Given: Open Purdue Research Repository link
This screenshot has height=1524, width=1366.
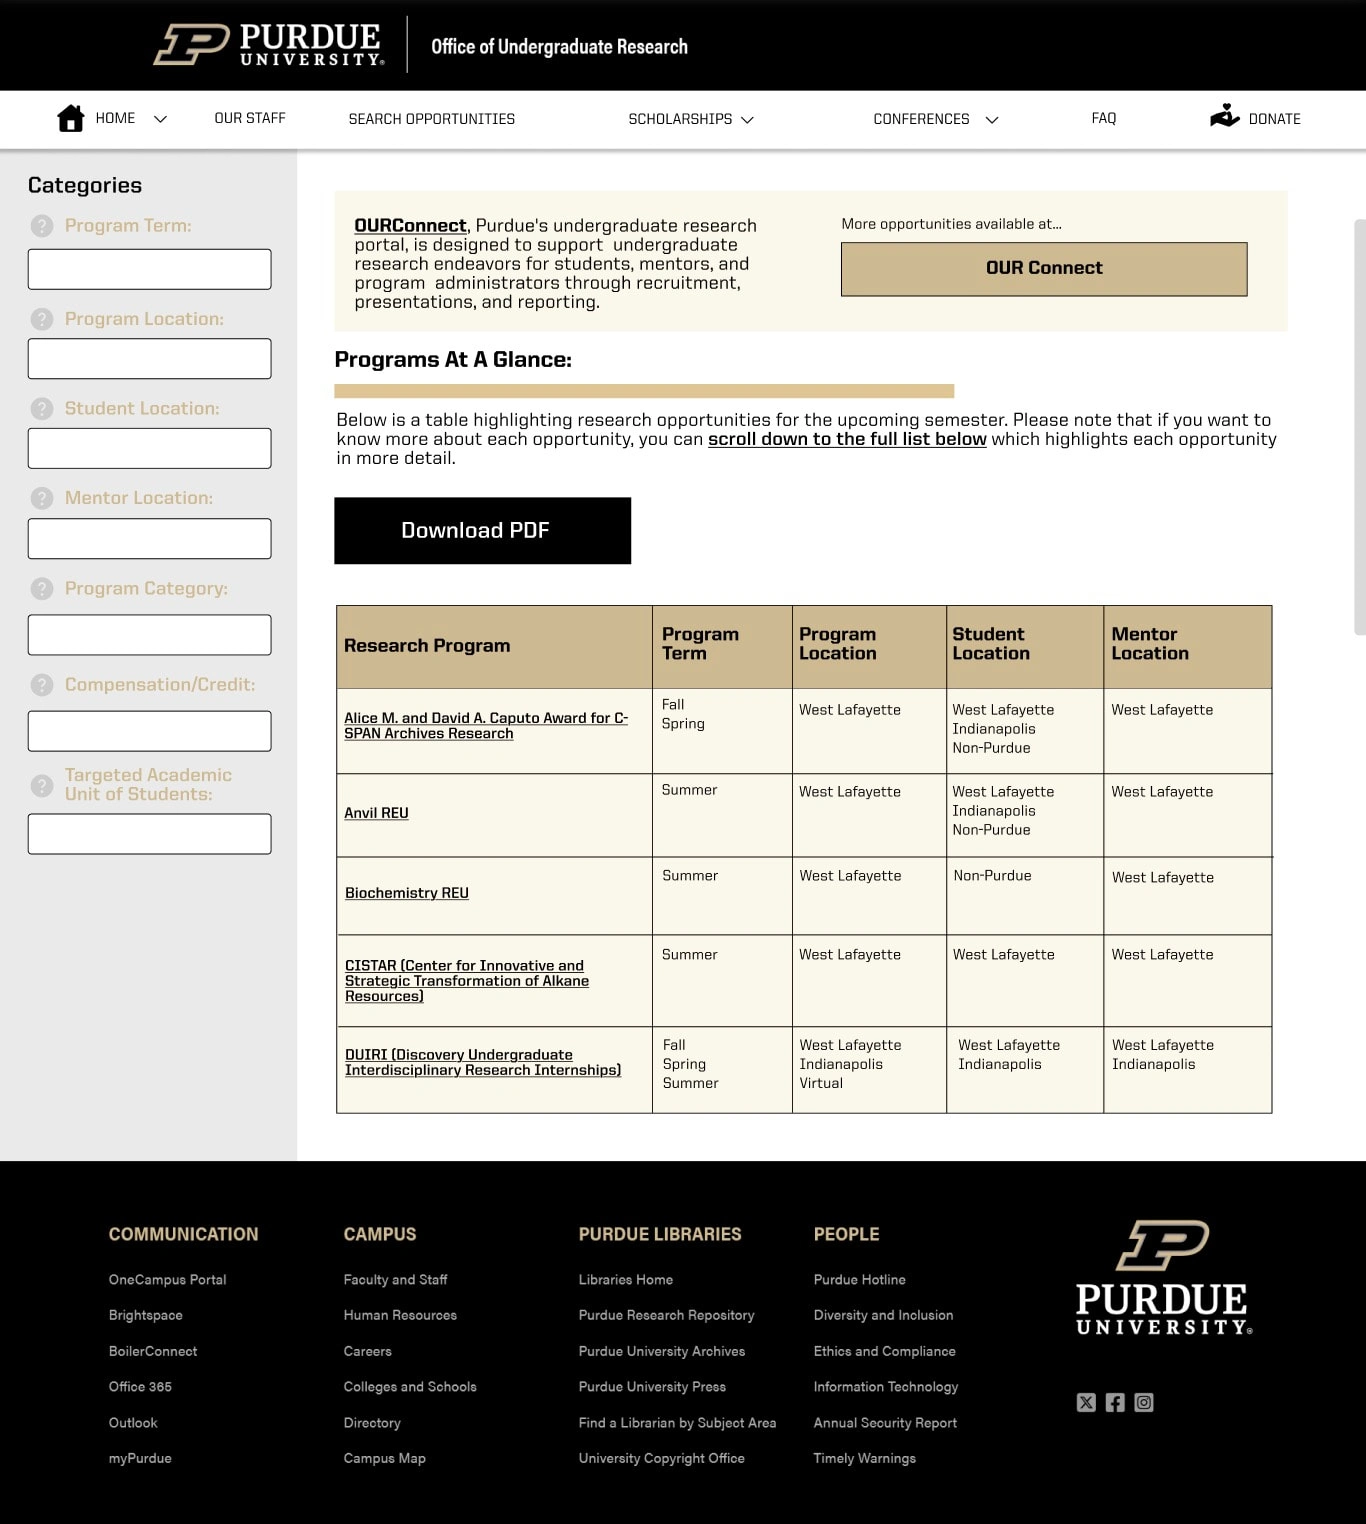Looking at the screenshot, I should coord(666,1316).
